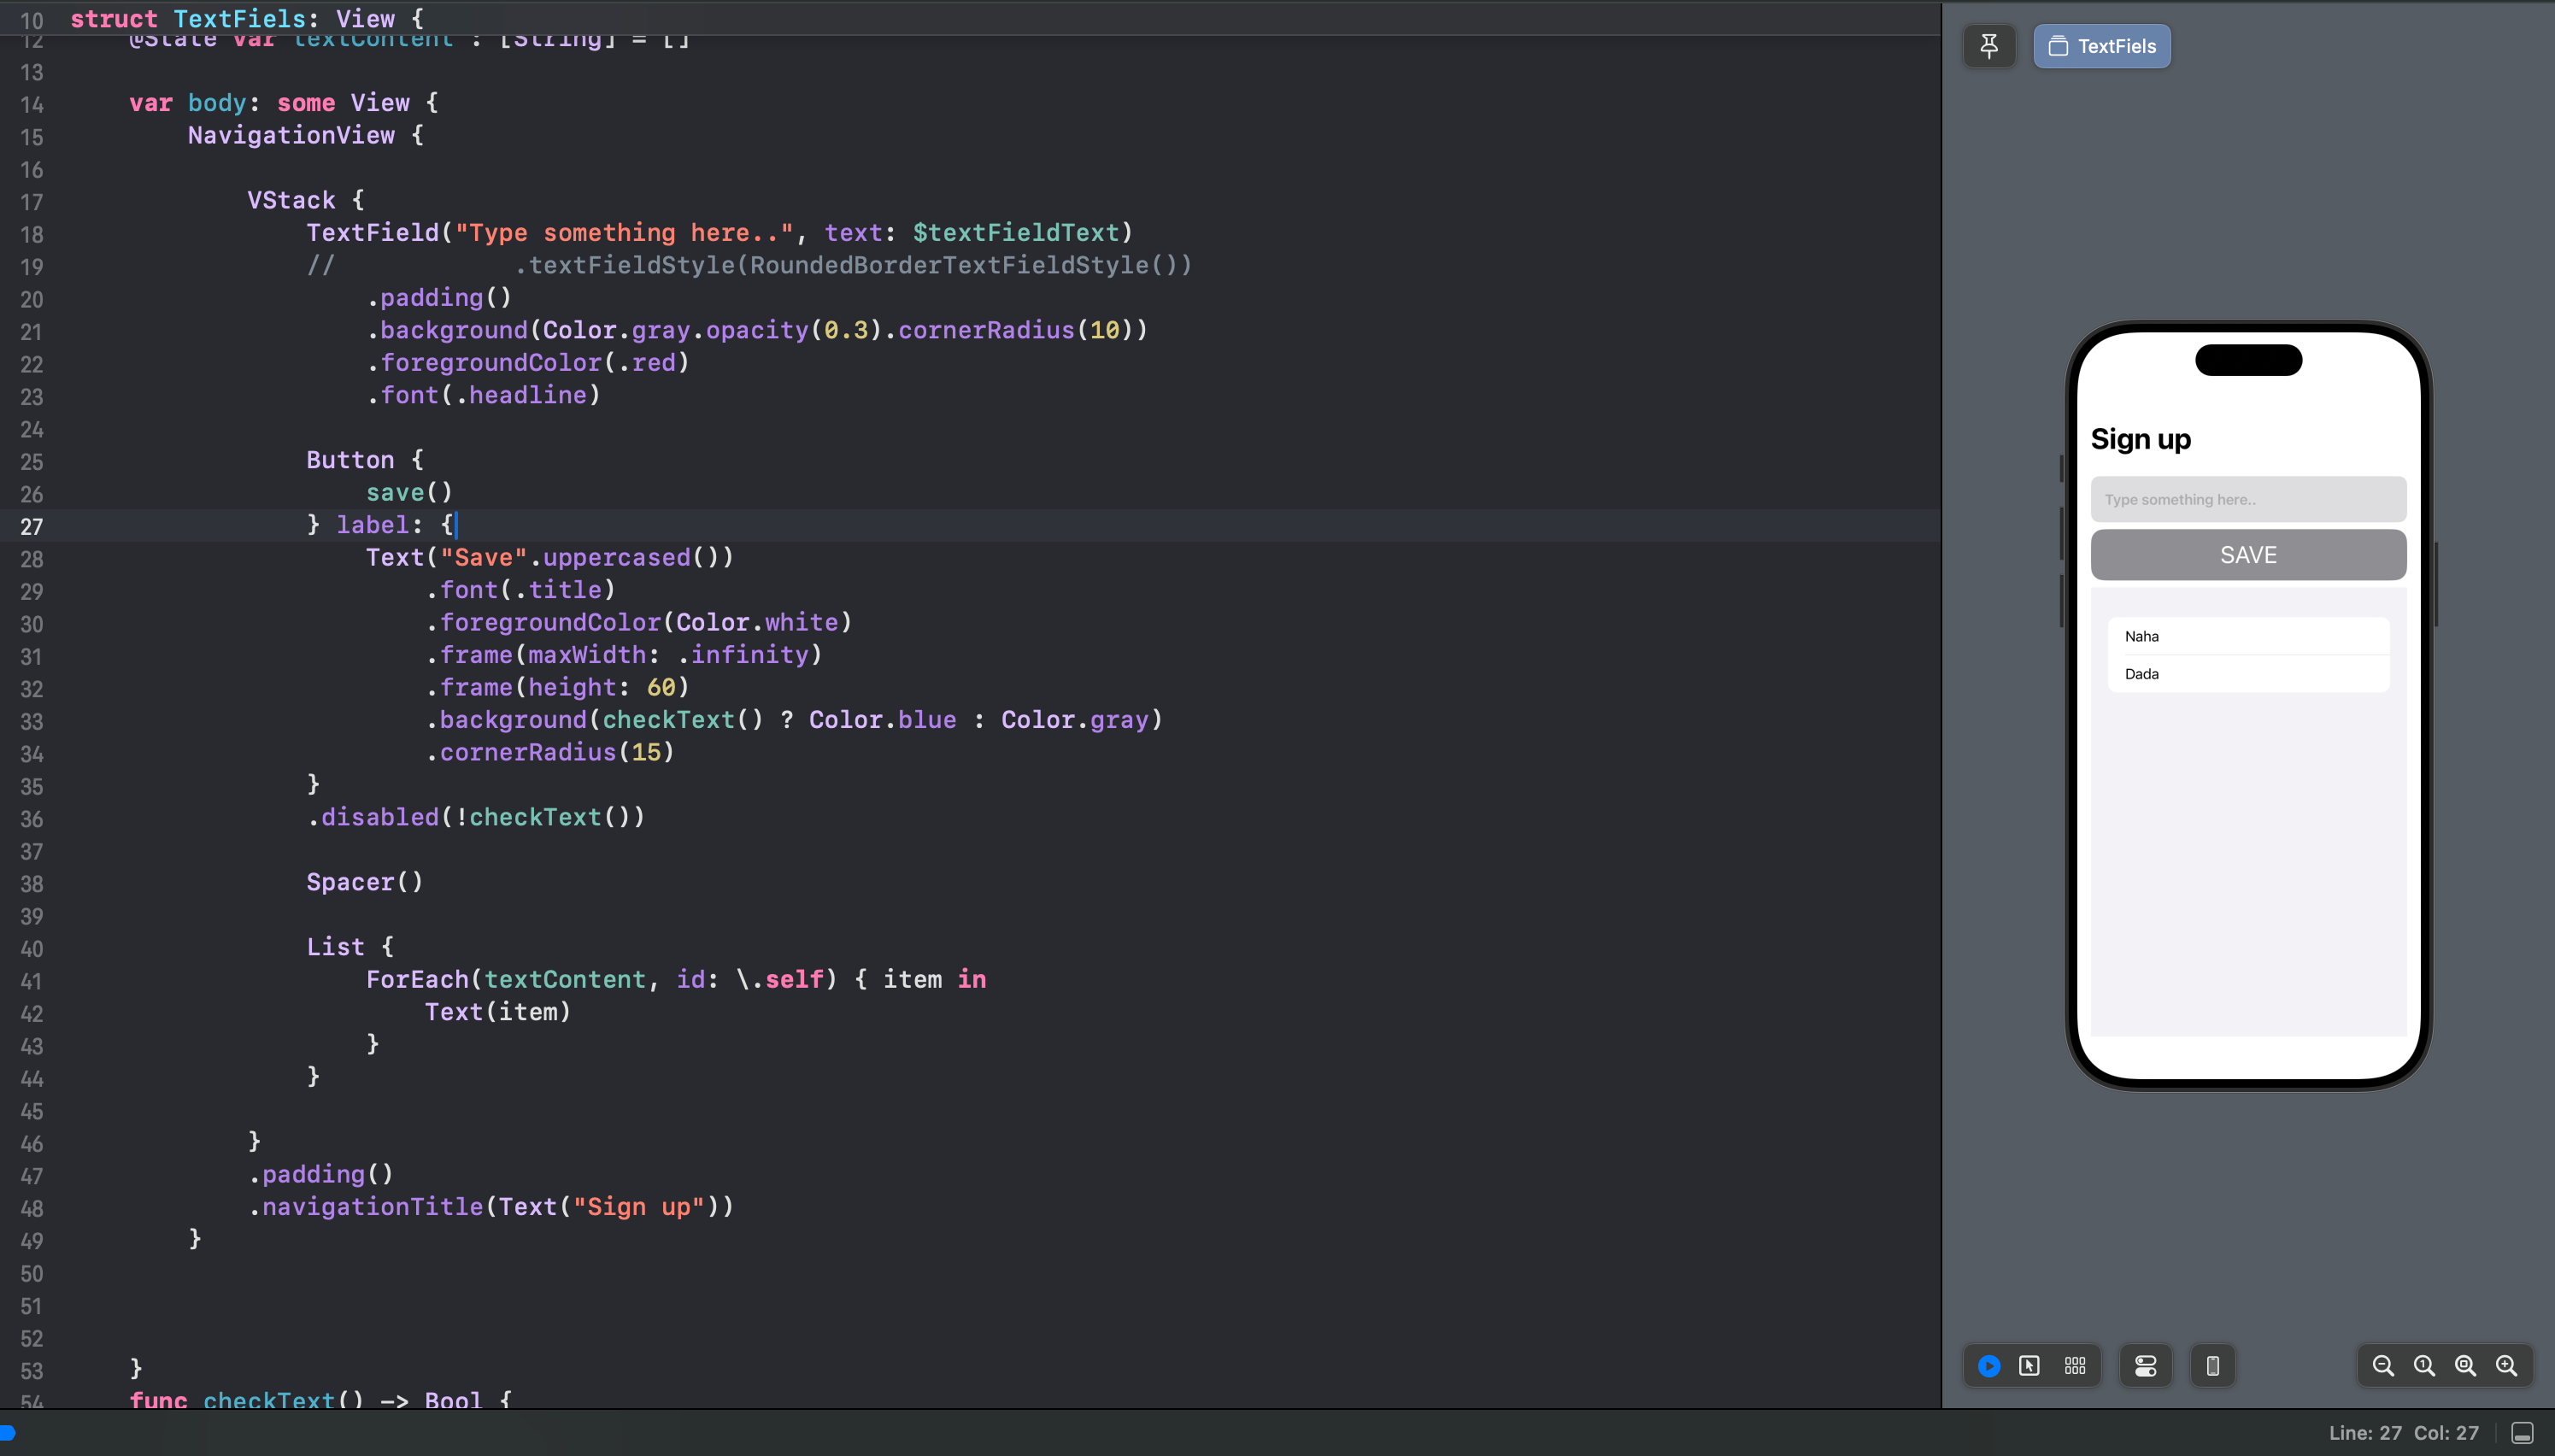Click sticky header 'struct TextFiels: View {'
This screenshot has height=1456, width=2555.
(247, 18)
